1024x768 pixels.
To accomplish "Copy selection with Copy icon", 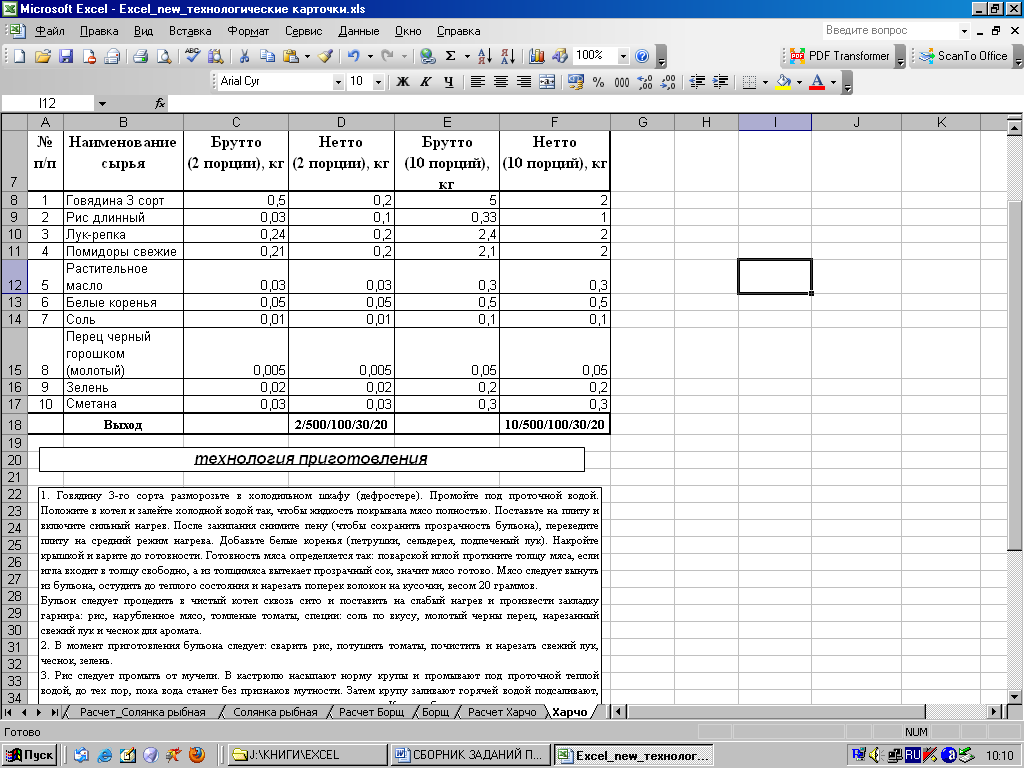I will pos(267,56).
